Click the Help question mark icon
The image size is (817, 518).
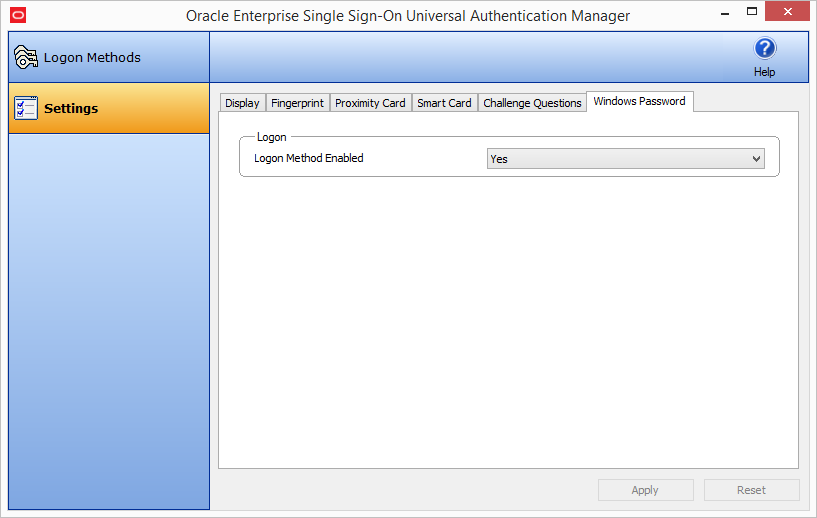pyautogui.click(x=764, y=48)
